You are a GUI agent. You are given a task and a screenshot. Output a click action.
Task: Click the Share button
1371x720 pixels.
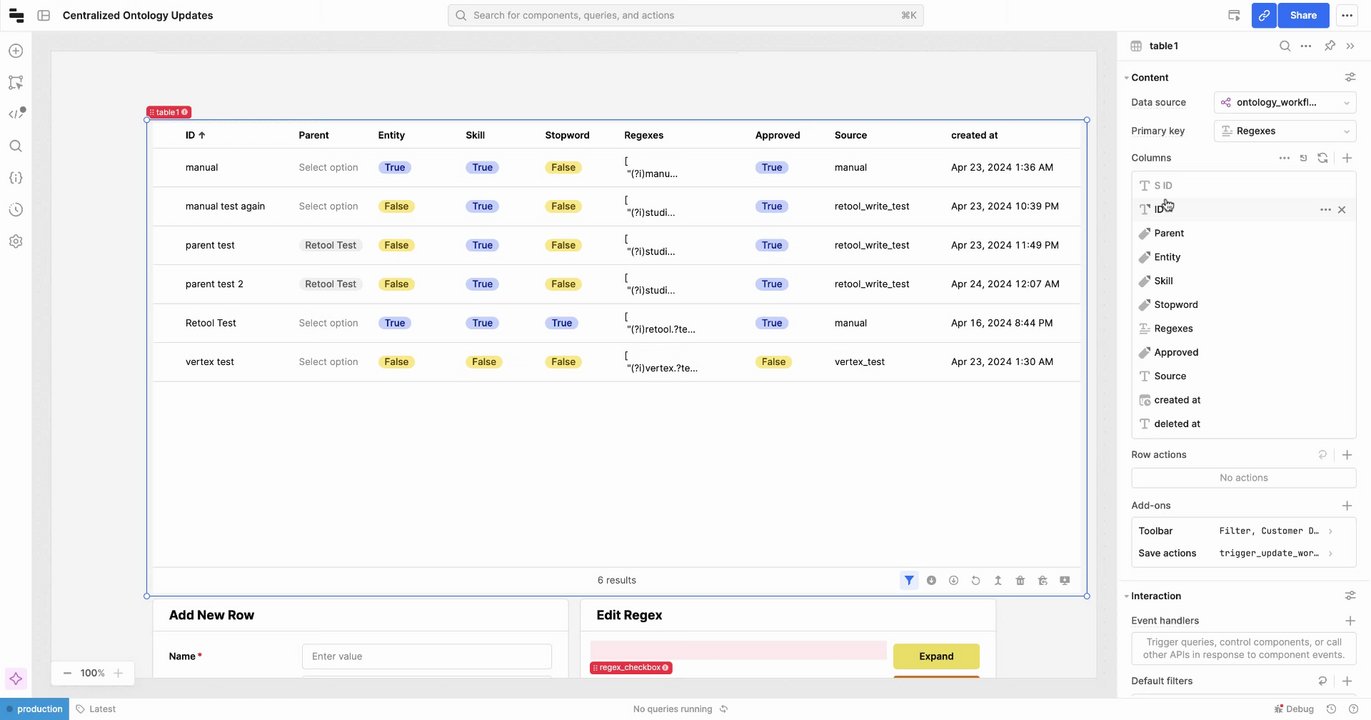pos(1303,15)
